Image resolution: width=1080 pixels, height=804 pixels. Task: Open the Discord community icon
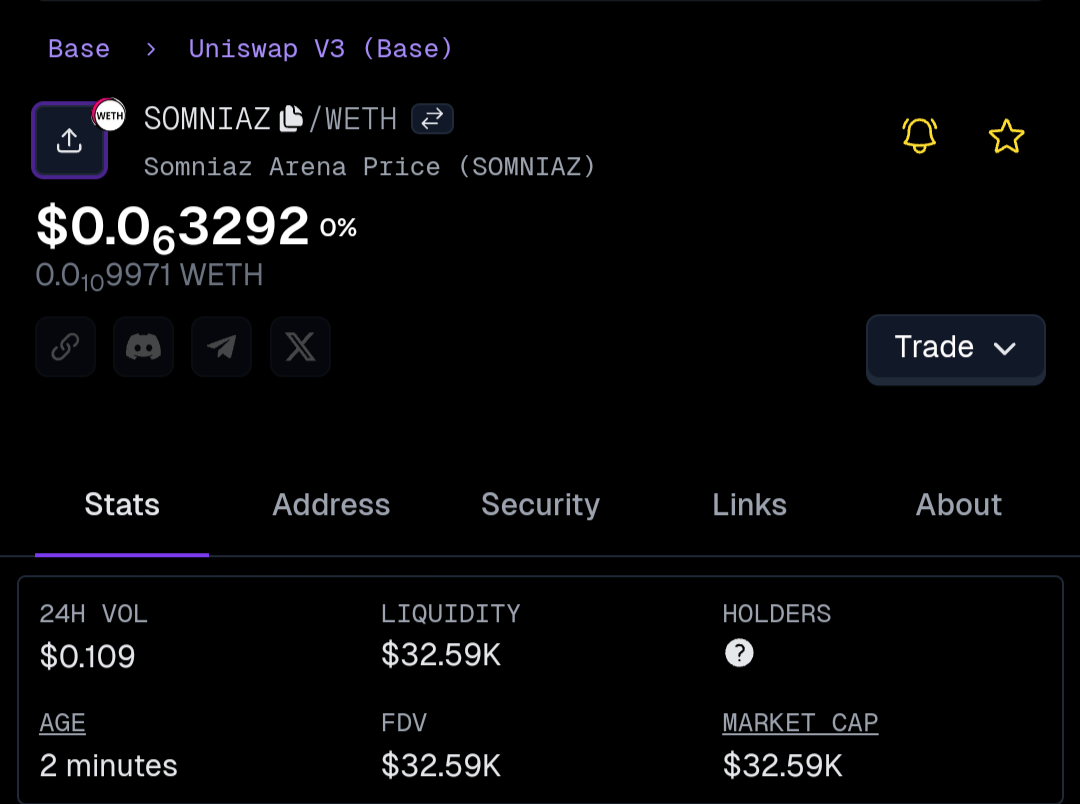144,347
